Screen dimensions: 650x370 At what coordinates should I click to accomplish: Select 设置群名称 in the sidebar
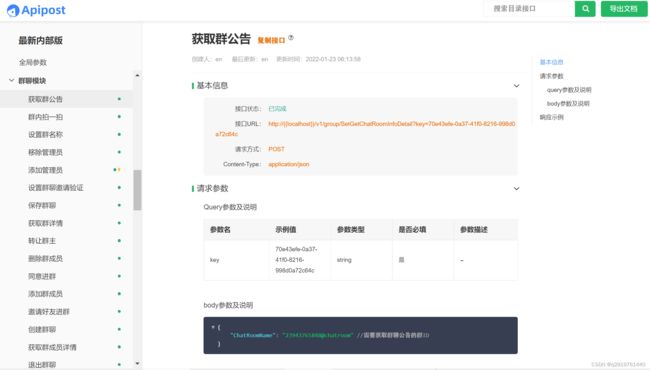tap(66, 135)
